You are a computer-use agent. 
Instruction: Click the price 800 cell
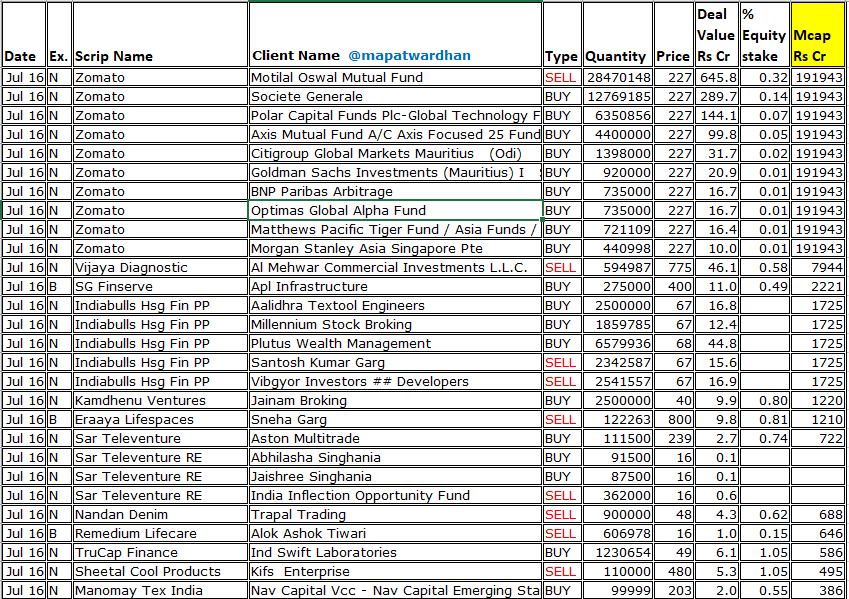674,419
